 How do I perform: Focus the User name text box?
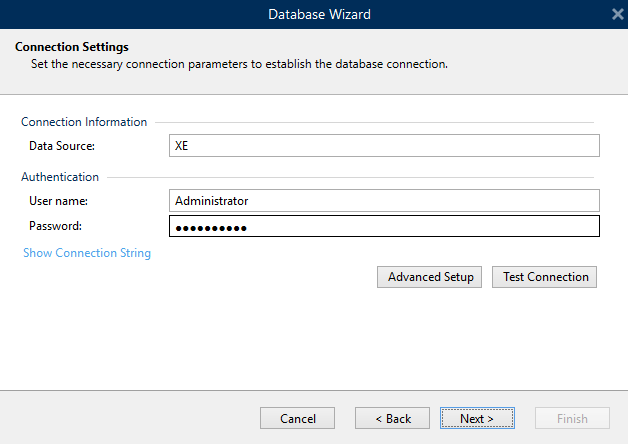pyautogui.click(x=384, y=201)
